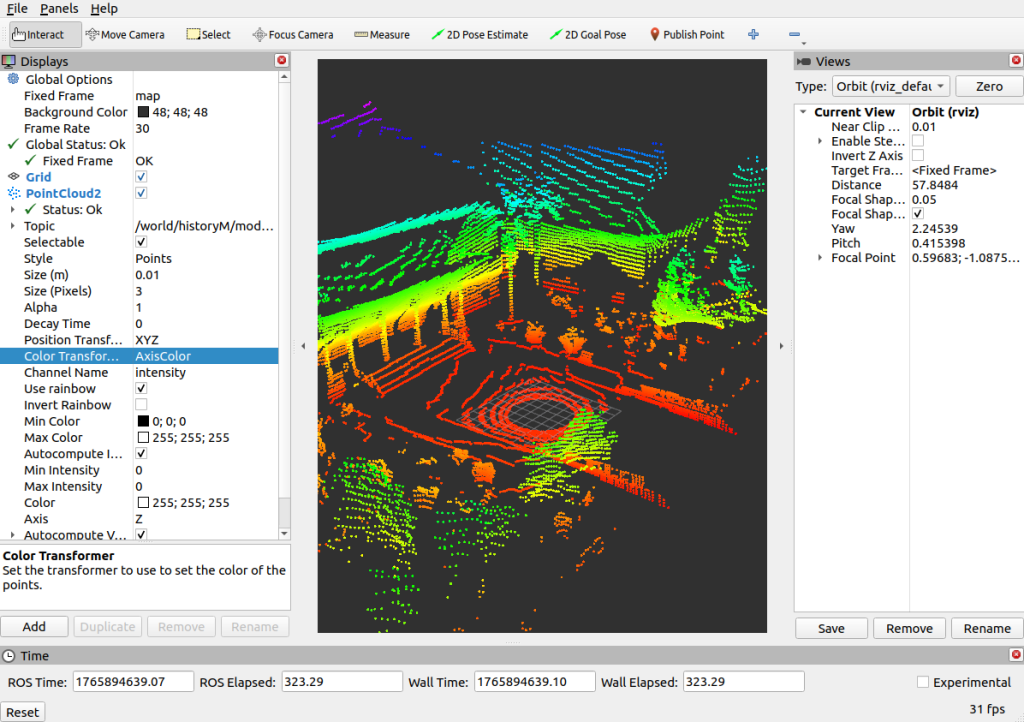Enable the Invert Rainbow checkbox

coord(141,405)
